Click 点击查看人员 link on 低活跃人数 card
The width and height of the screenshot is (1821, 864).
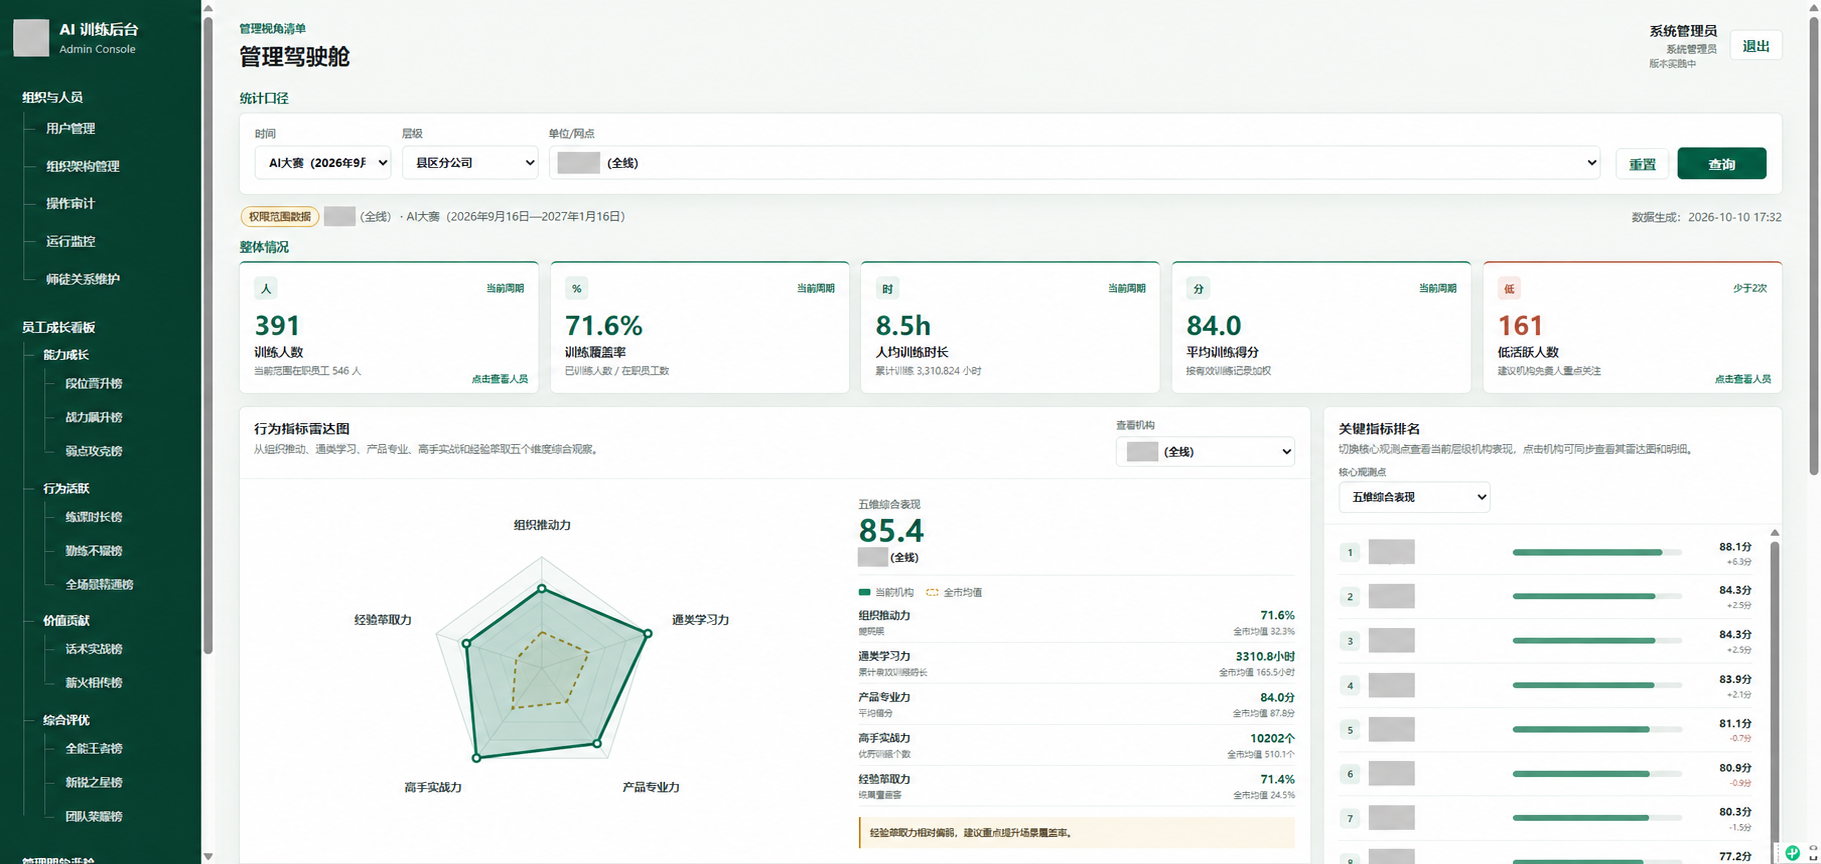tap(1742, 379)
